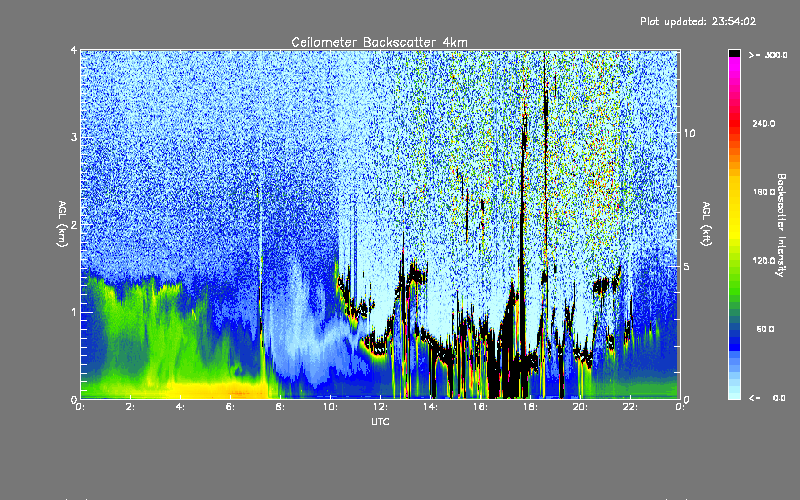Click the black top of the colorbar
Image resolution: width=800 pixels, height=500 pixels.
[x=734, y=53]
